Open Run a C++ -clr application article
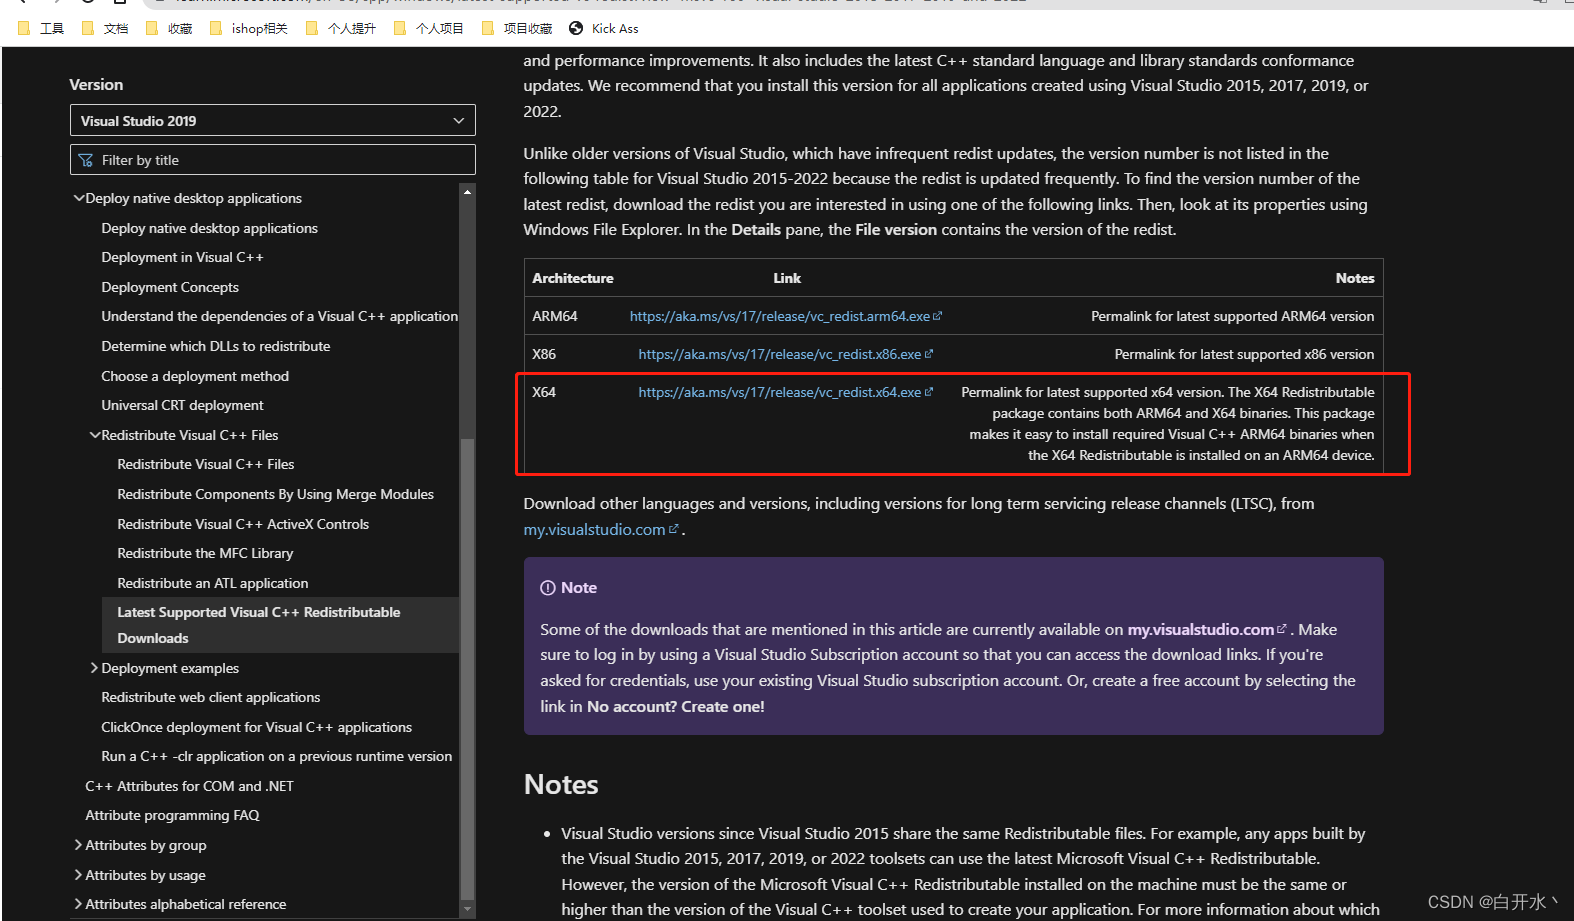This screenshot has width=1574, height=921. (x=276, y=756)
